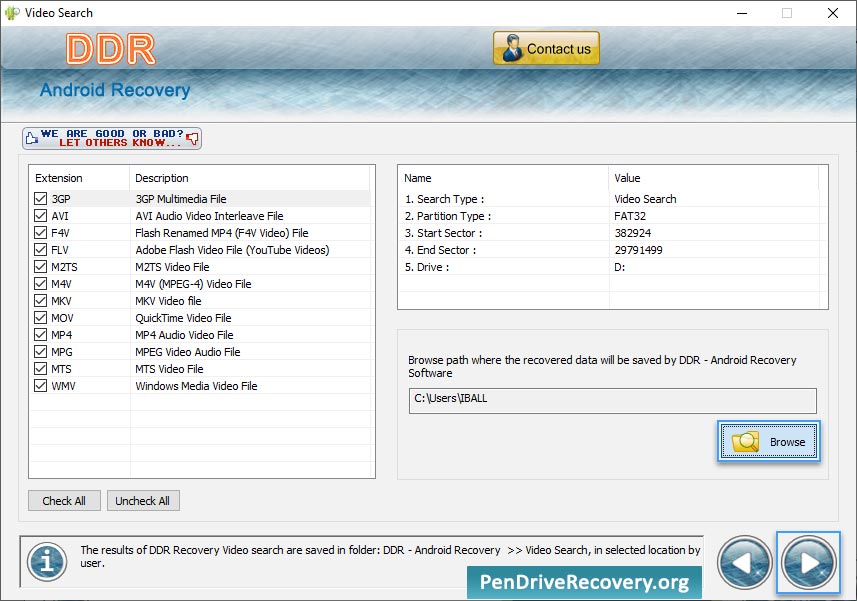Screen dimensions: 857x601
Task: Click "4. End Sector :" row name
Action: click(x=441, y=250)
